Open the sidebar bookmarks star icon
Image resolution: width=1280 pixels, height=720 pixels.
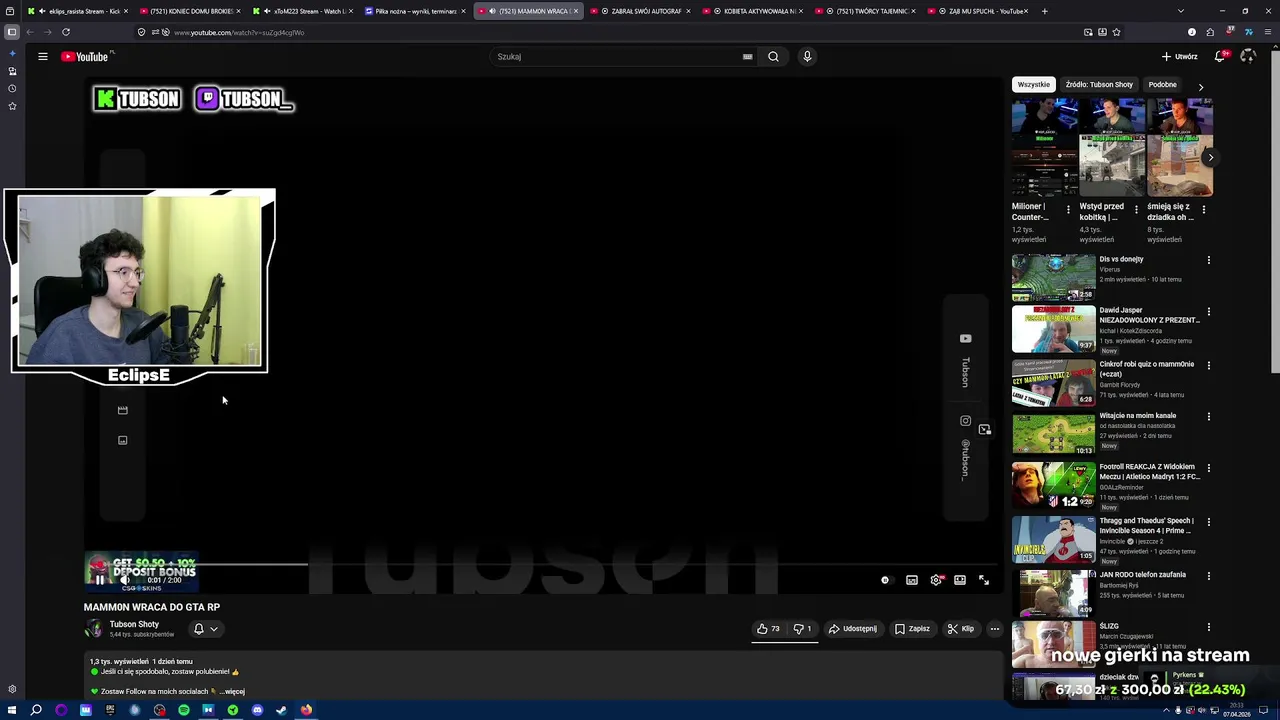12,106
